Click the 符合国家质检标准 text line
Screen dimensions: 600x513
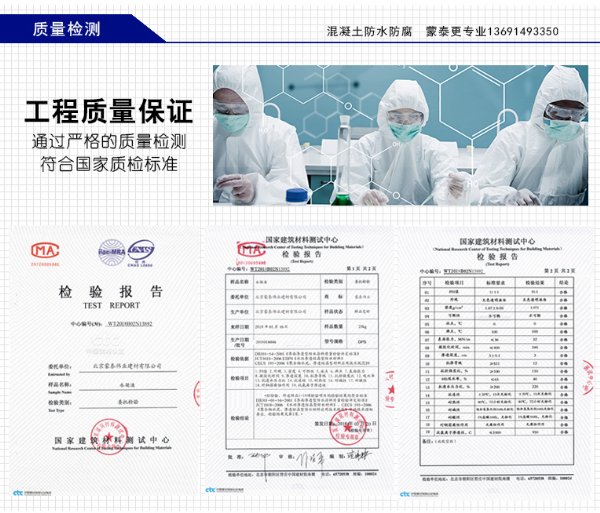[107, 163]
